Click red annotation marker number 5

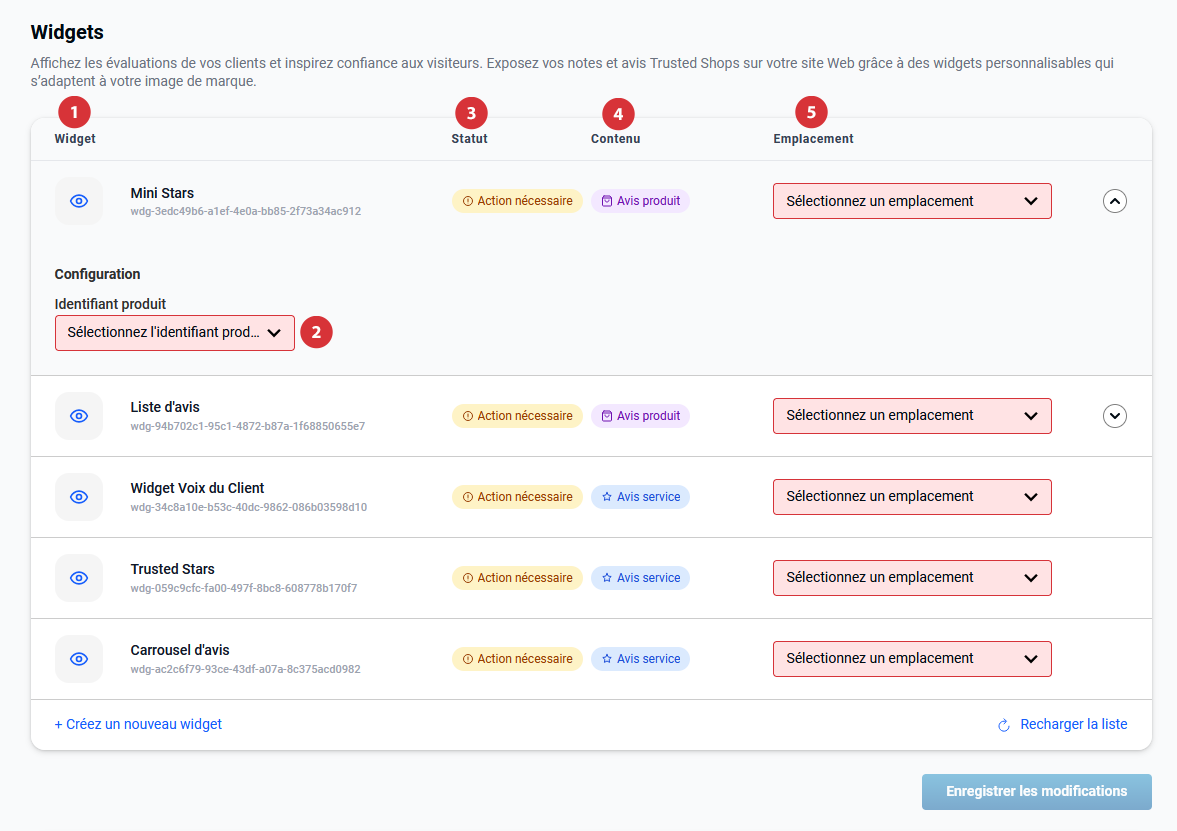point(812,112)
